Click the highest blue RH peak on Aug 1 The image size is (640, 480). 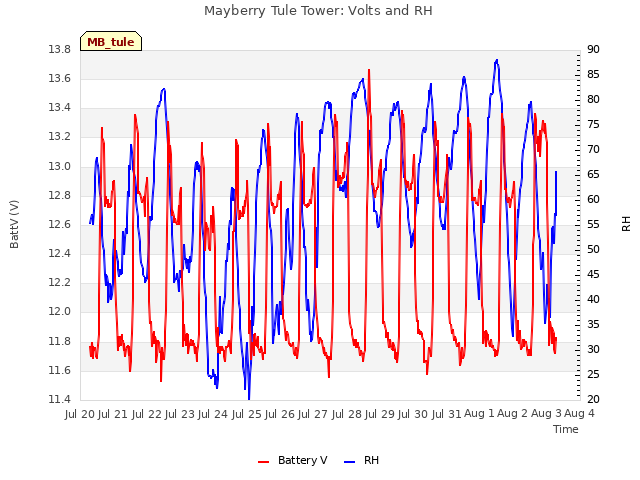pyautogui.click(x=497, y=60)
